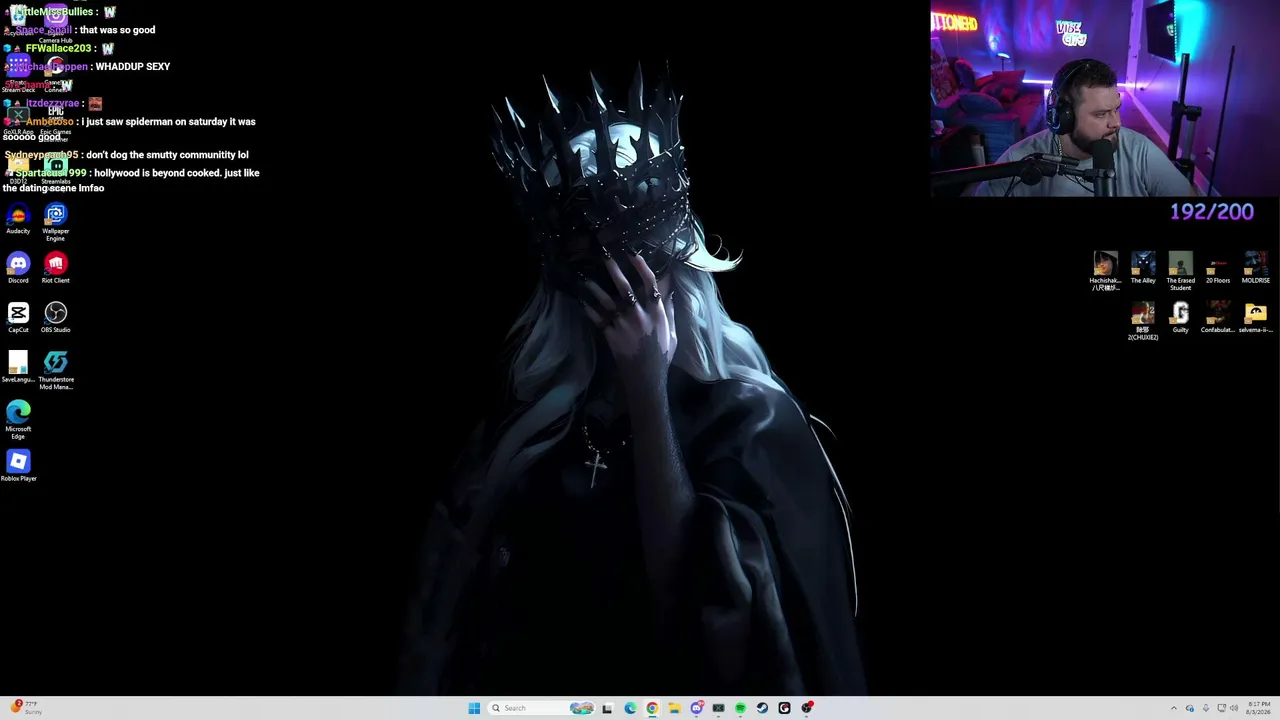Open the weather widget on the taskbar

[26, 708]
